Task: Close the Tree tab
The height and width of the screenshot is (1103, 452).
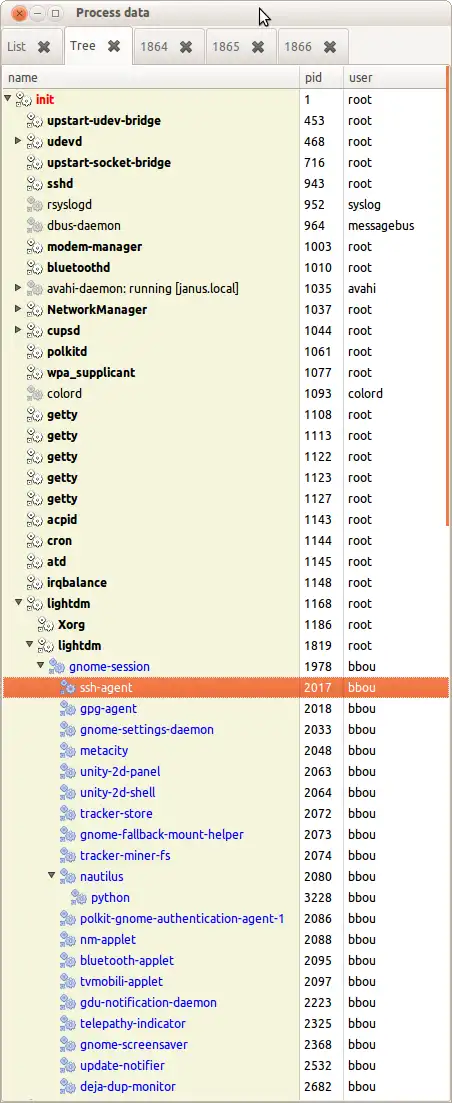Action: click(114, 46)
